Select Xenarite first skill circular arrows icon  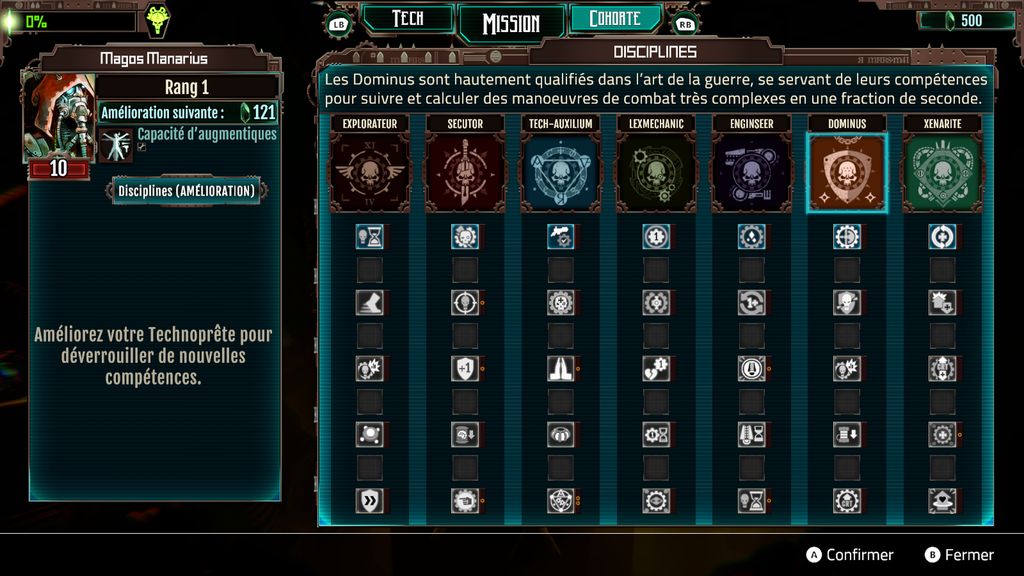coord(942,236)
